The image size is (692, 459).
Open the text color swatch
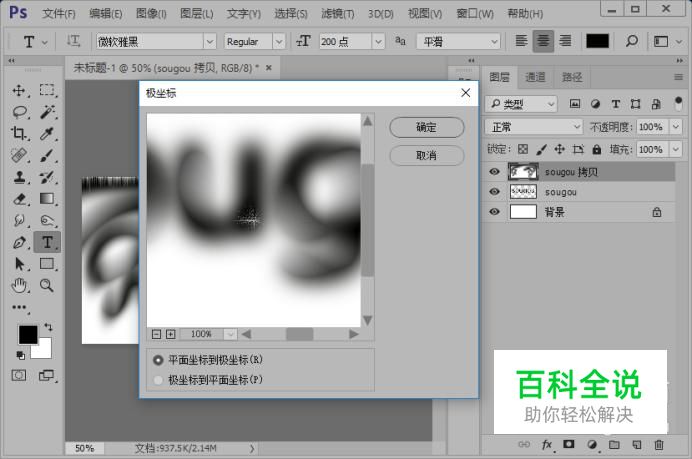tap(597, 41)
